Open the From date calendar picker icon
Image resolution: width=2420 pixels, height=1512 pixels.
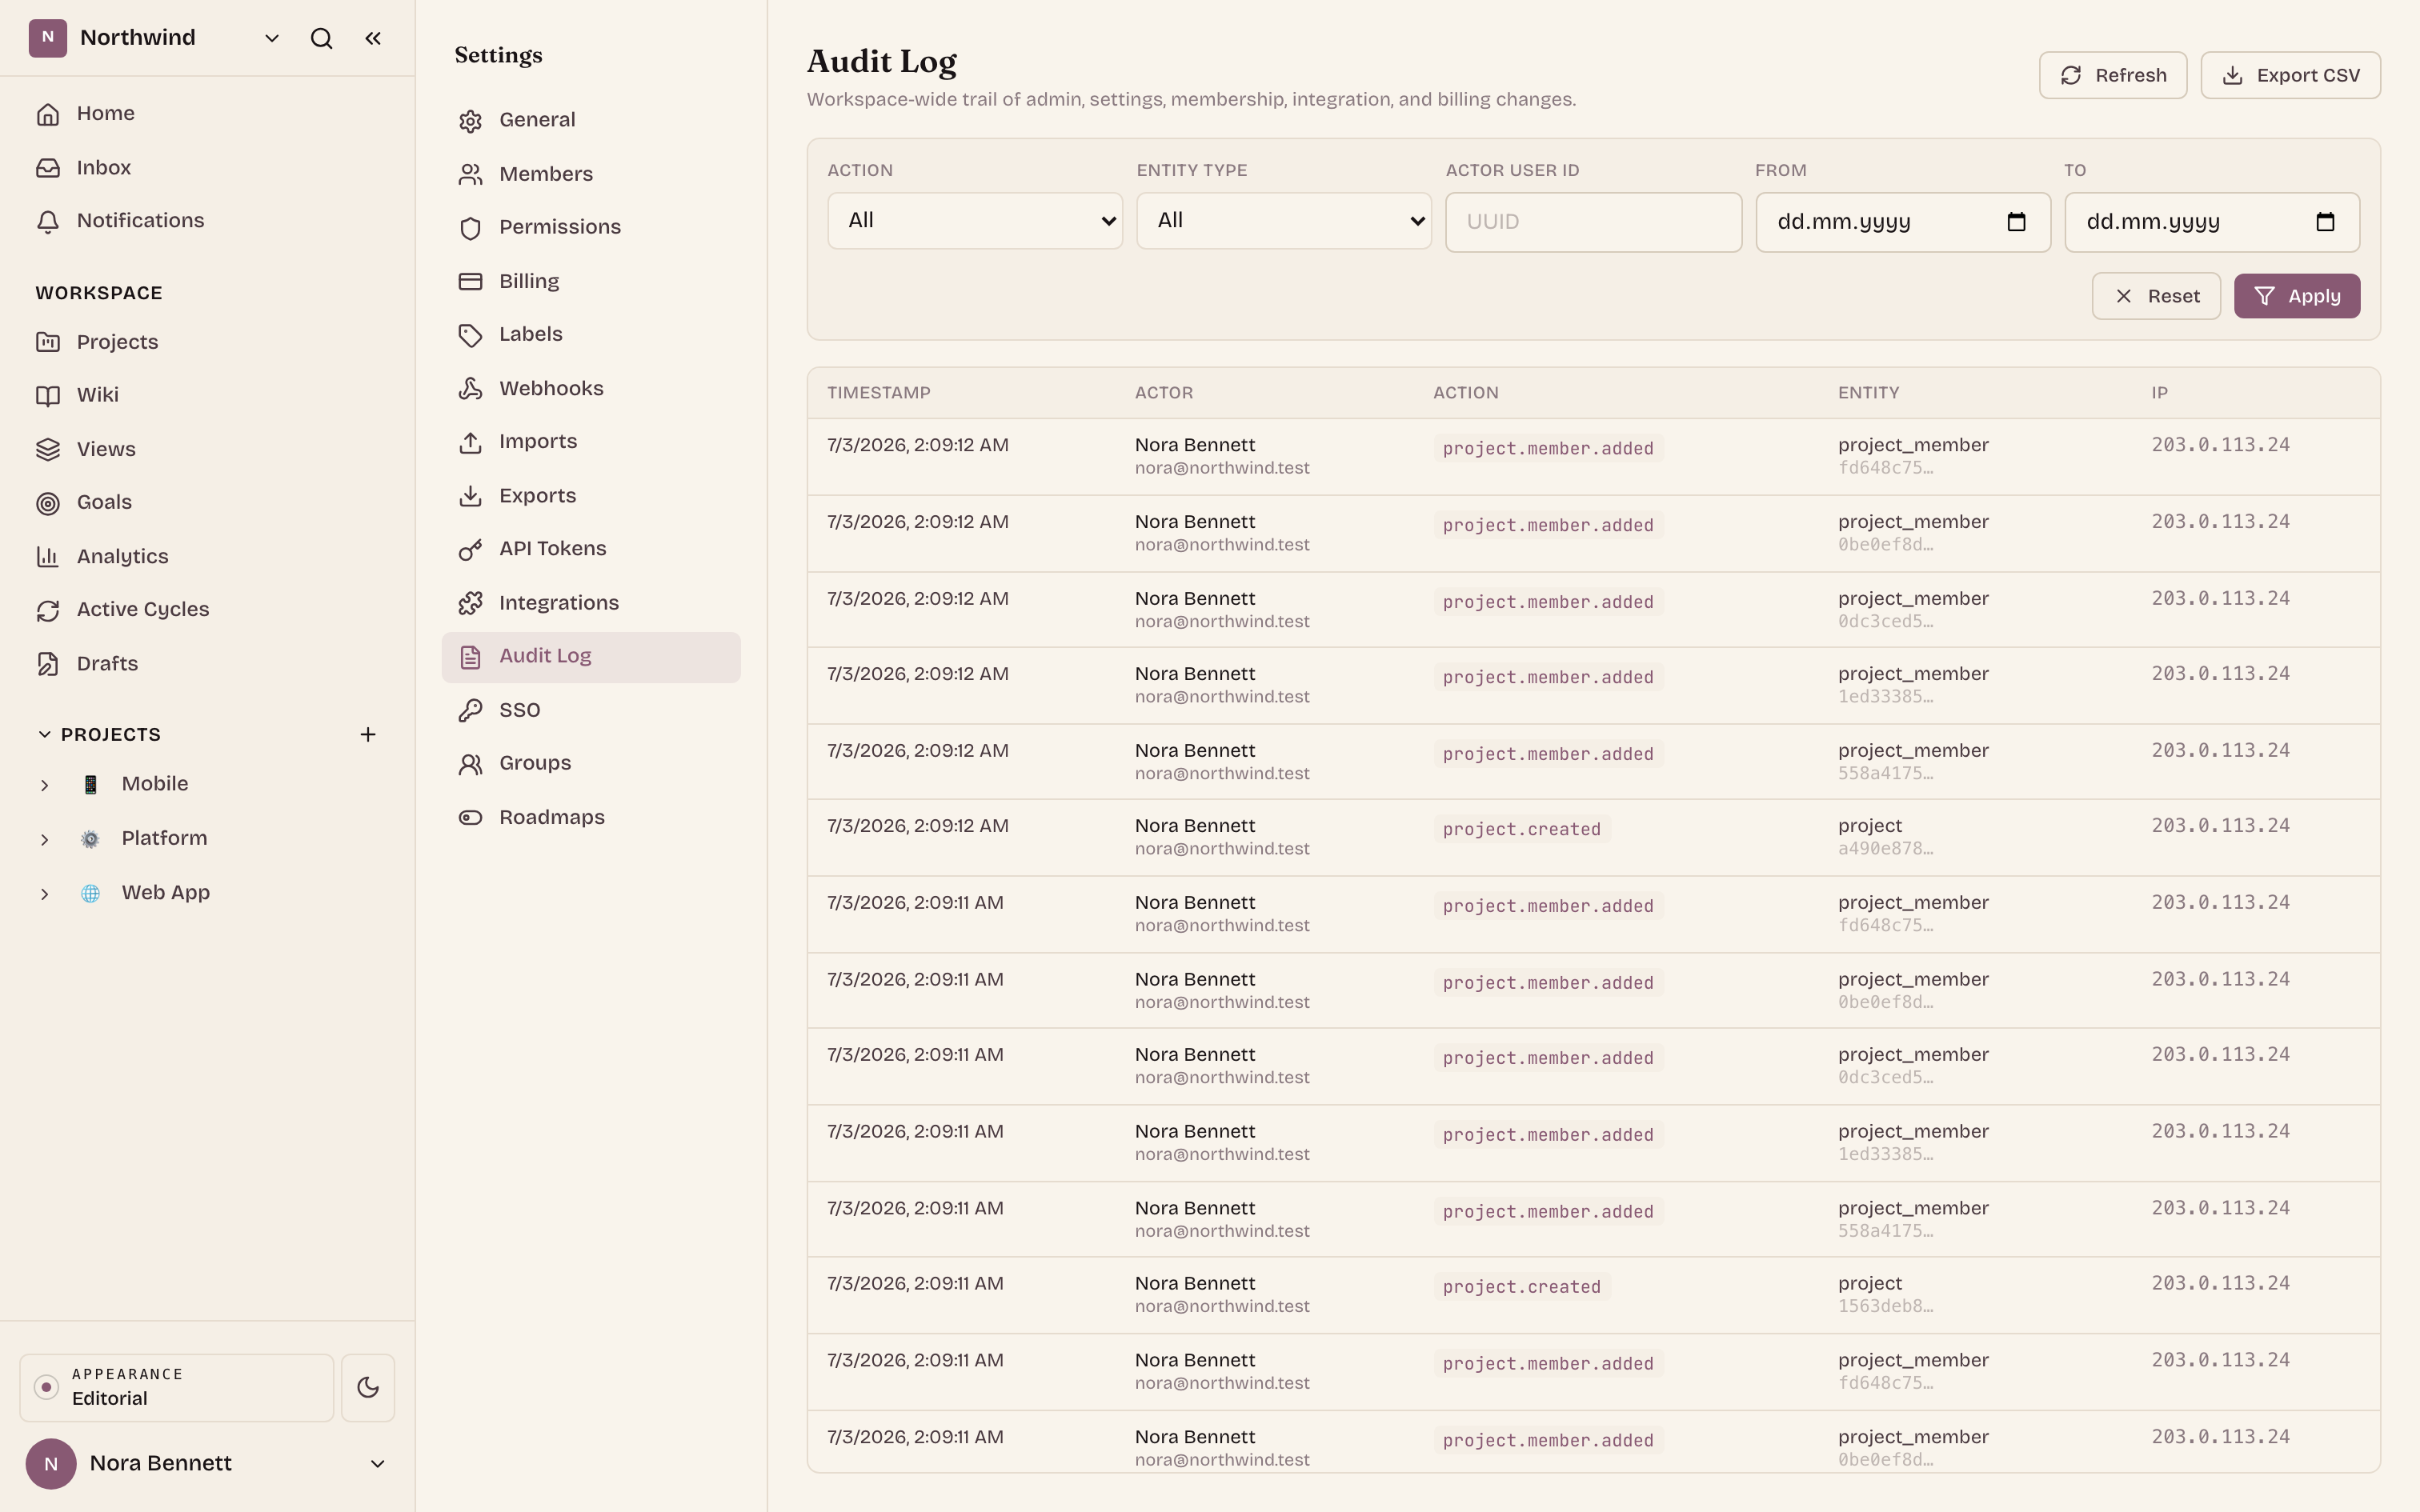coord(2016,222)
